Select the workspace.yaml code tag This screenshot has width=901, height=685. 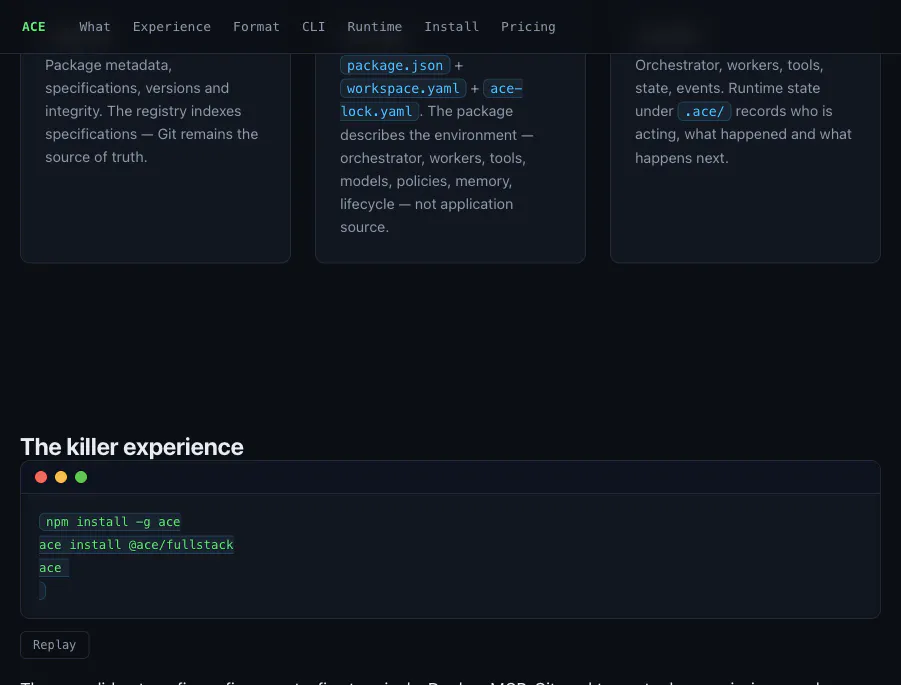tap(403, 88)
